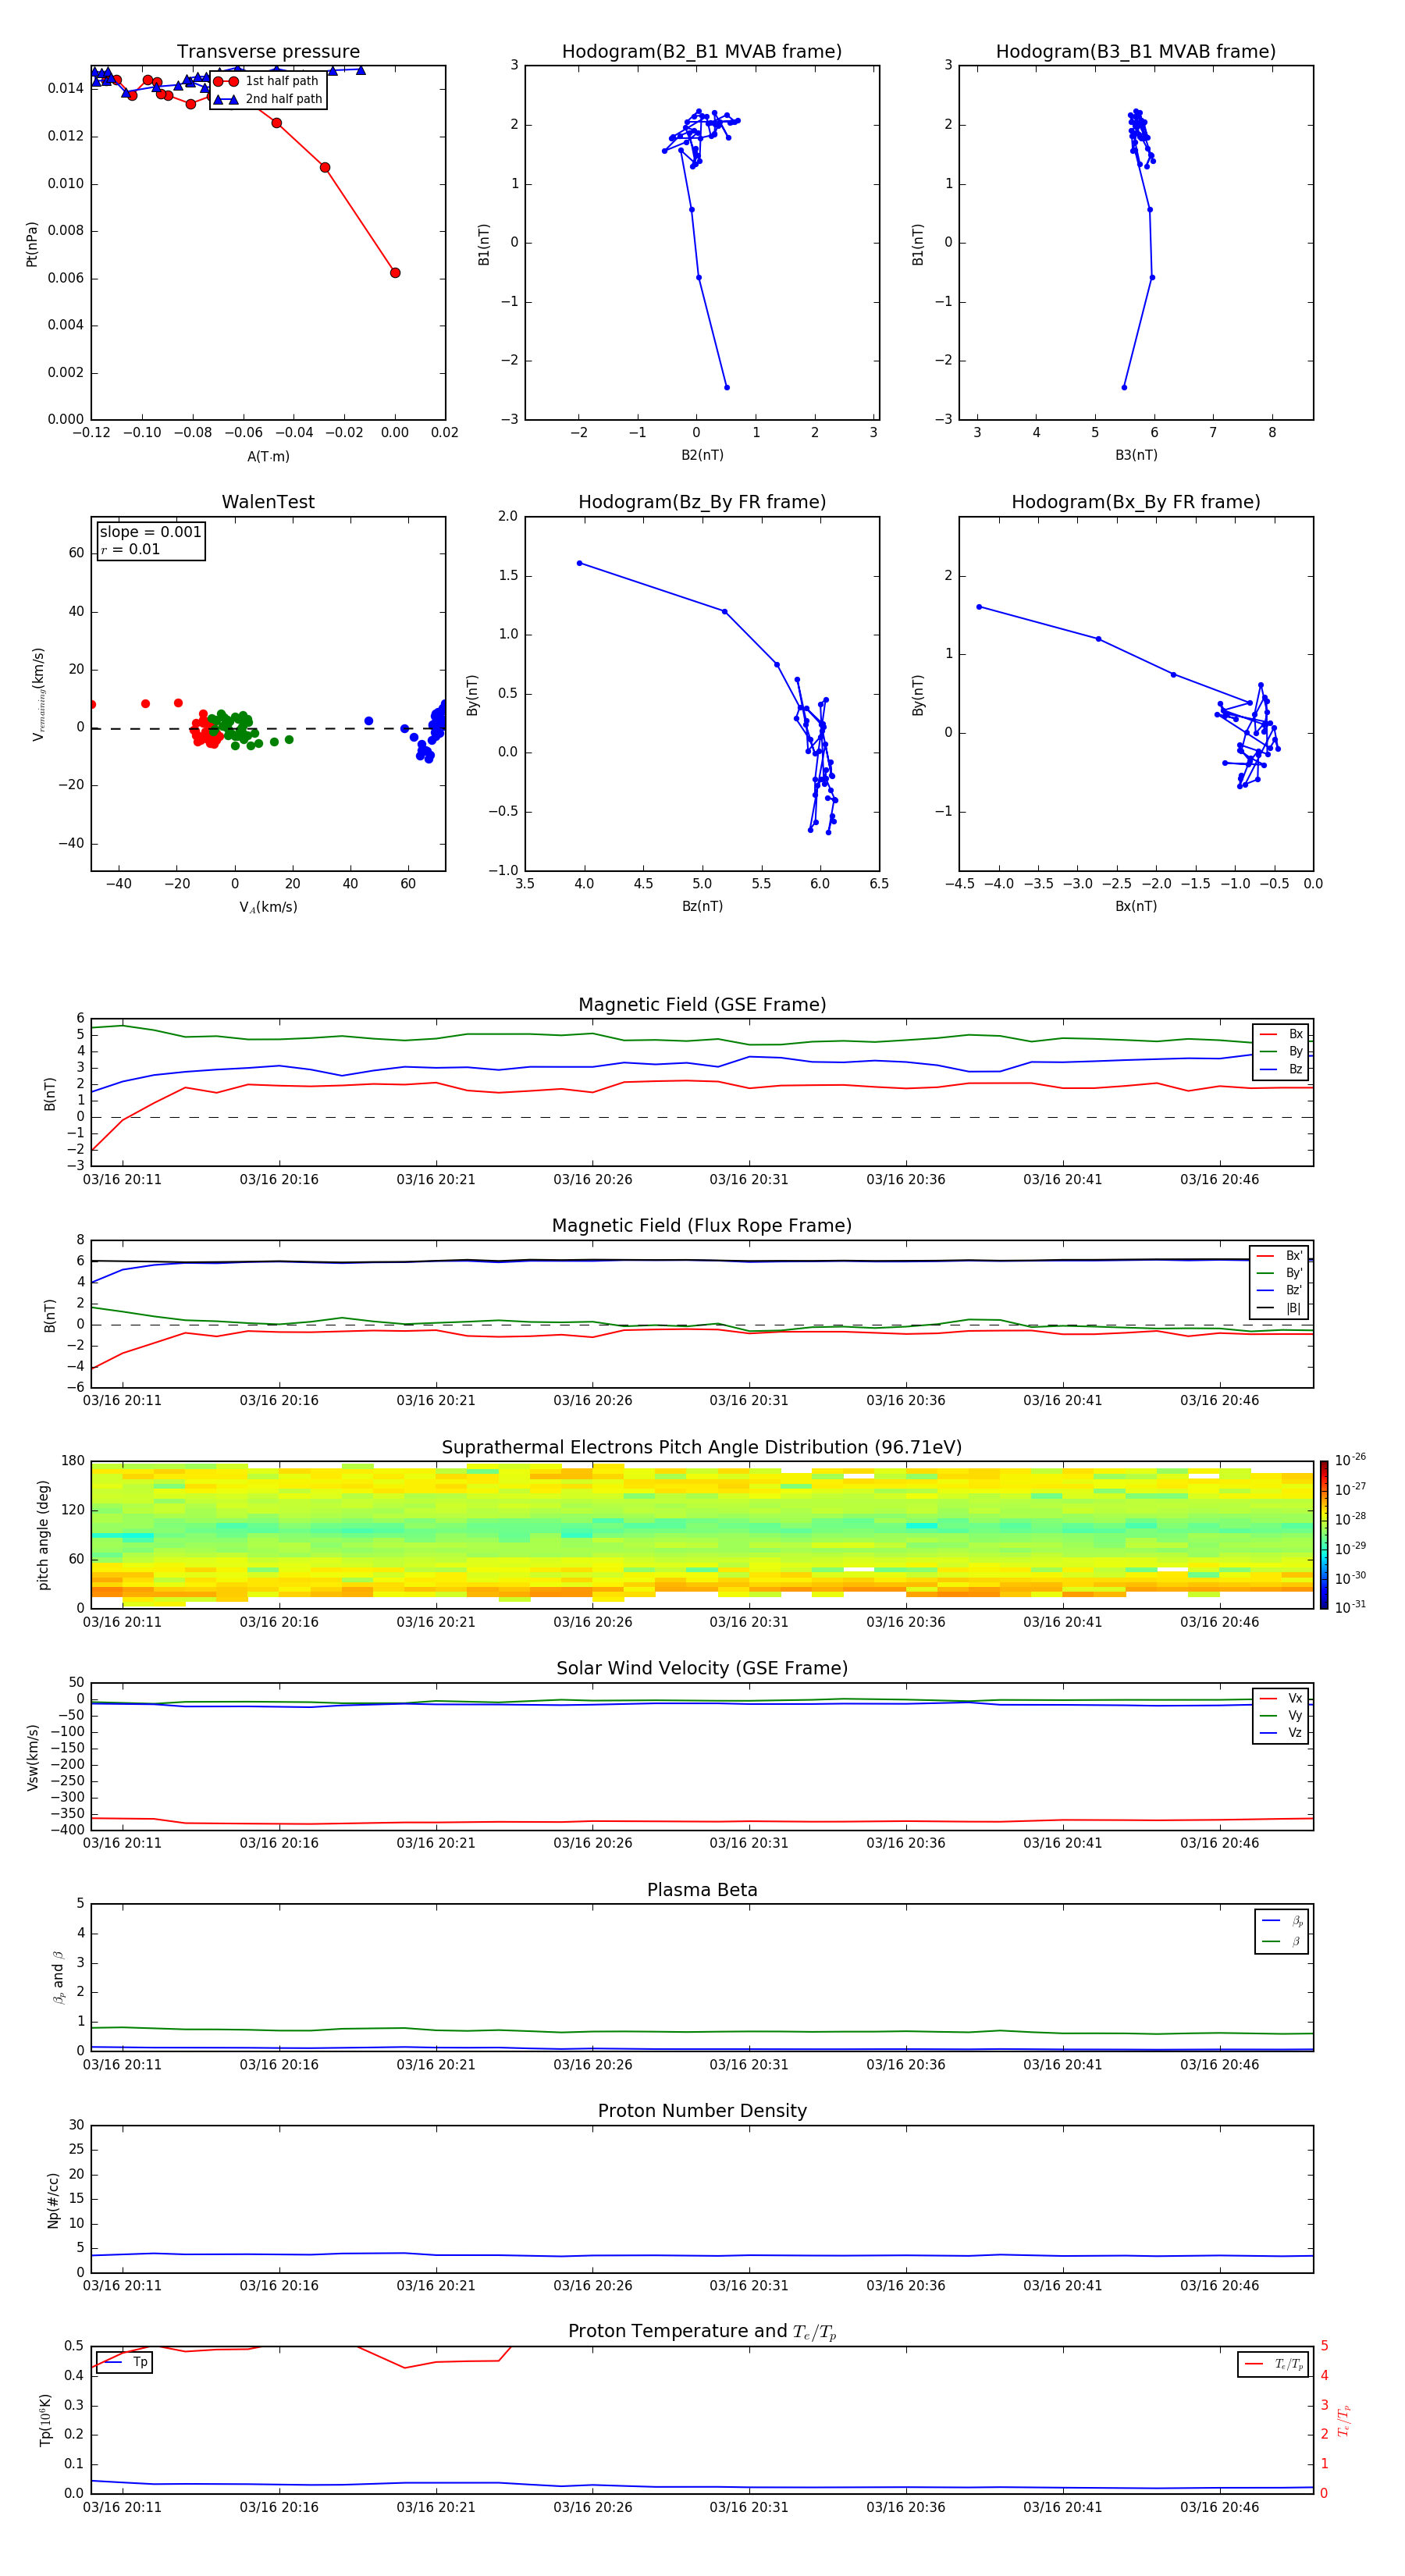Click '2nd half path' legend entry
The image size is (1405, 2576).
268,99
